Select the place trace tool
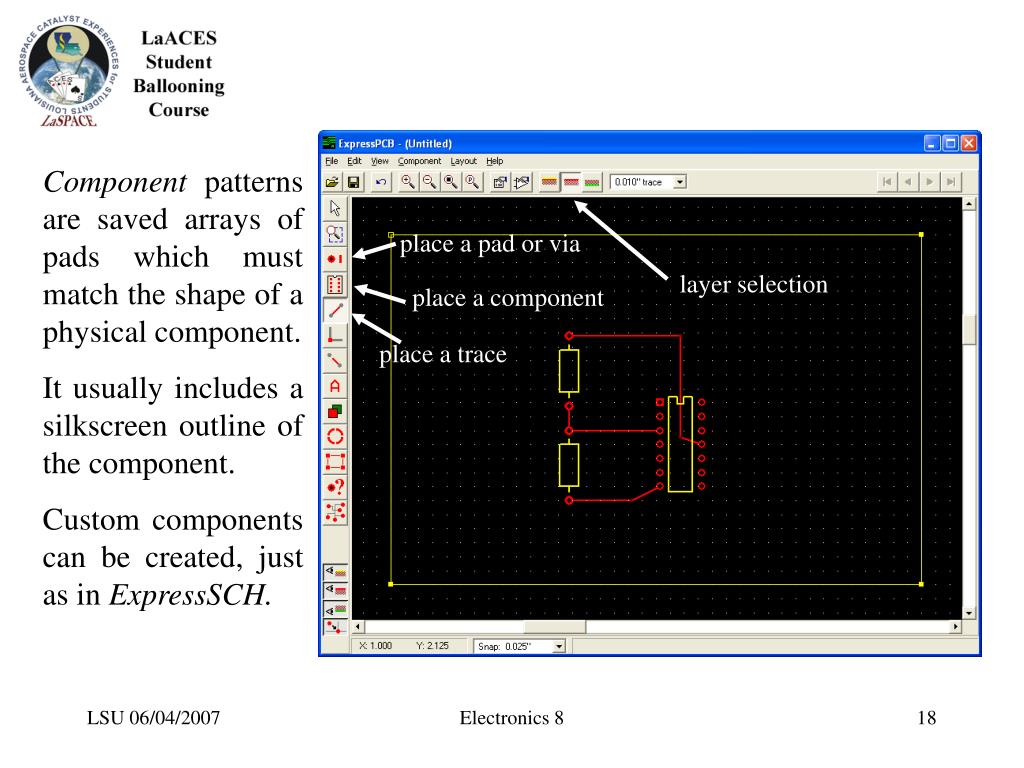 [335, 310]
